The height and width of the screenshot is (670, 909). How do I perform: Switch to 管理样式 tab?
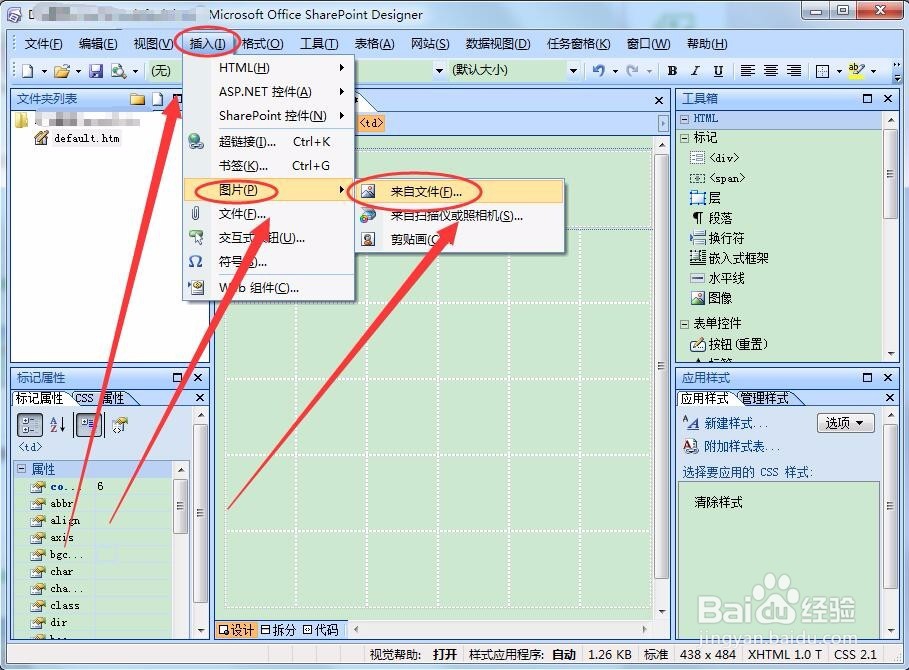point(764,398)
